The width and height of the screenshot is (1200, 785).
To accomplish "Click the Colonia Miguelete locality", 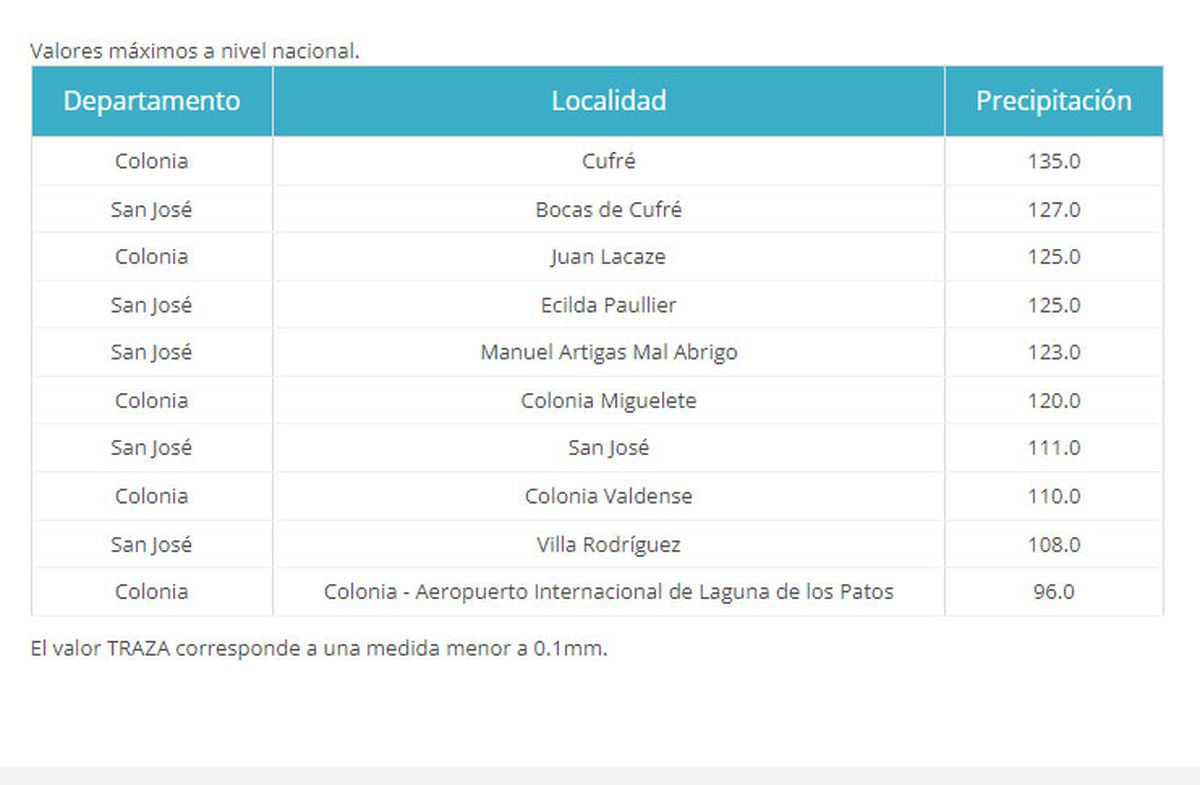I will [x=608, y=401].
